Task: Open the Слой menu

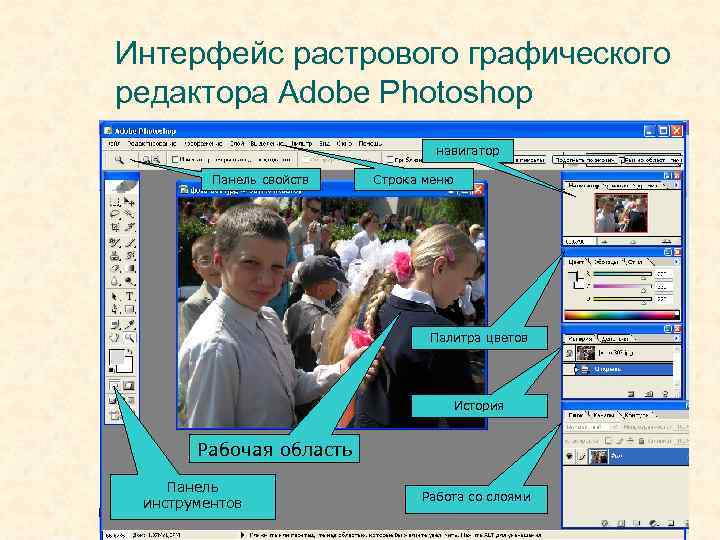Action: tap(236, 143)
